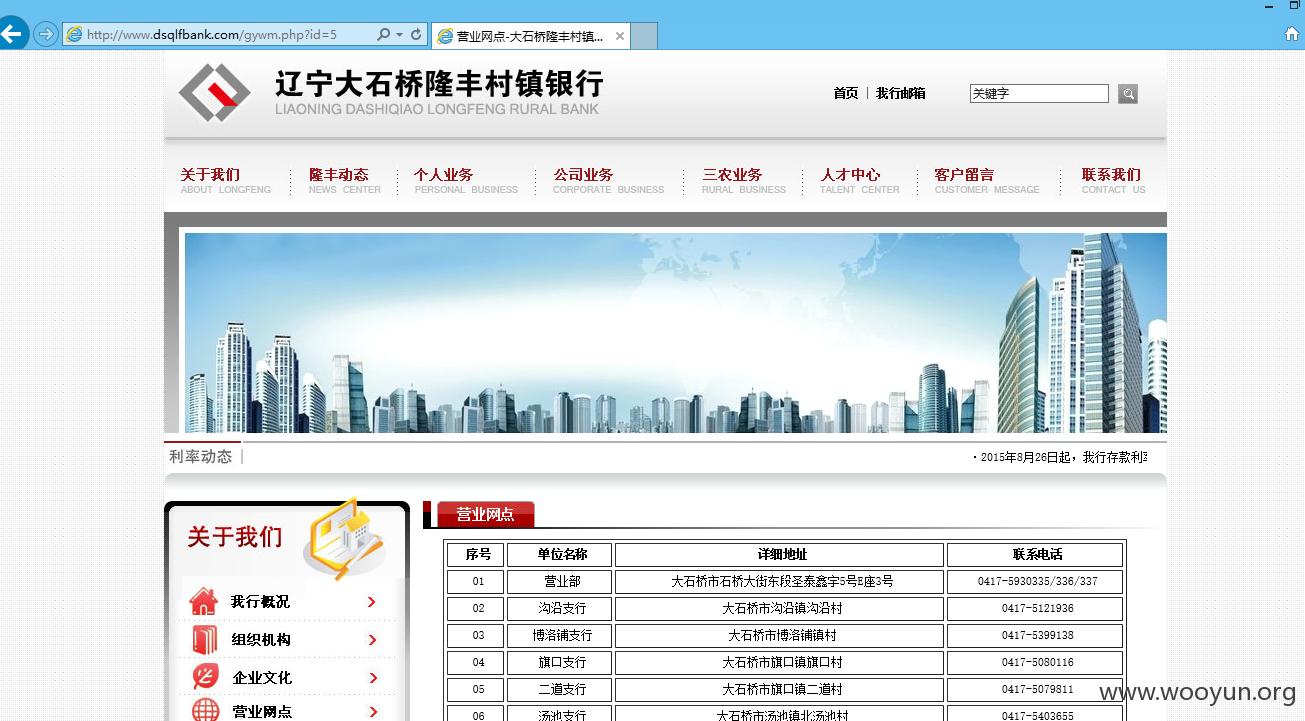Click the site search magnifier button
1305x721 pixels.
point(1128,94)
